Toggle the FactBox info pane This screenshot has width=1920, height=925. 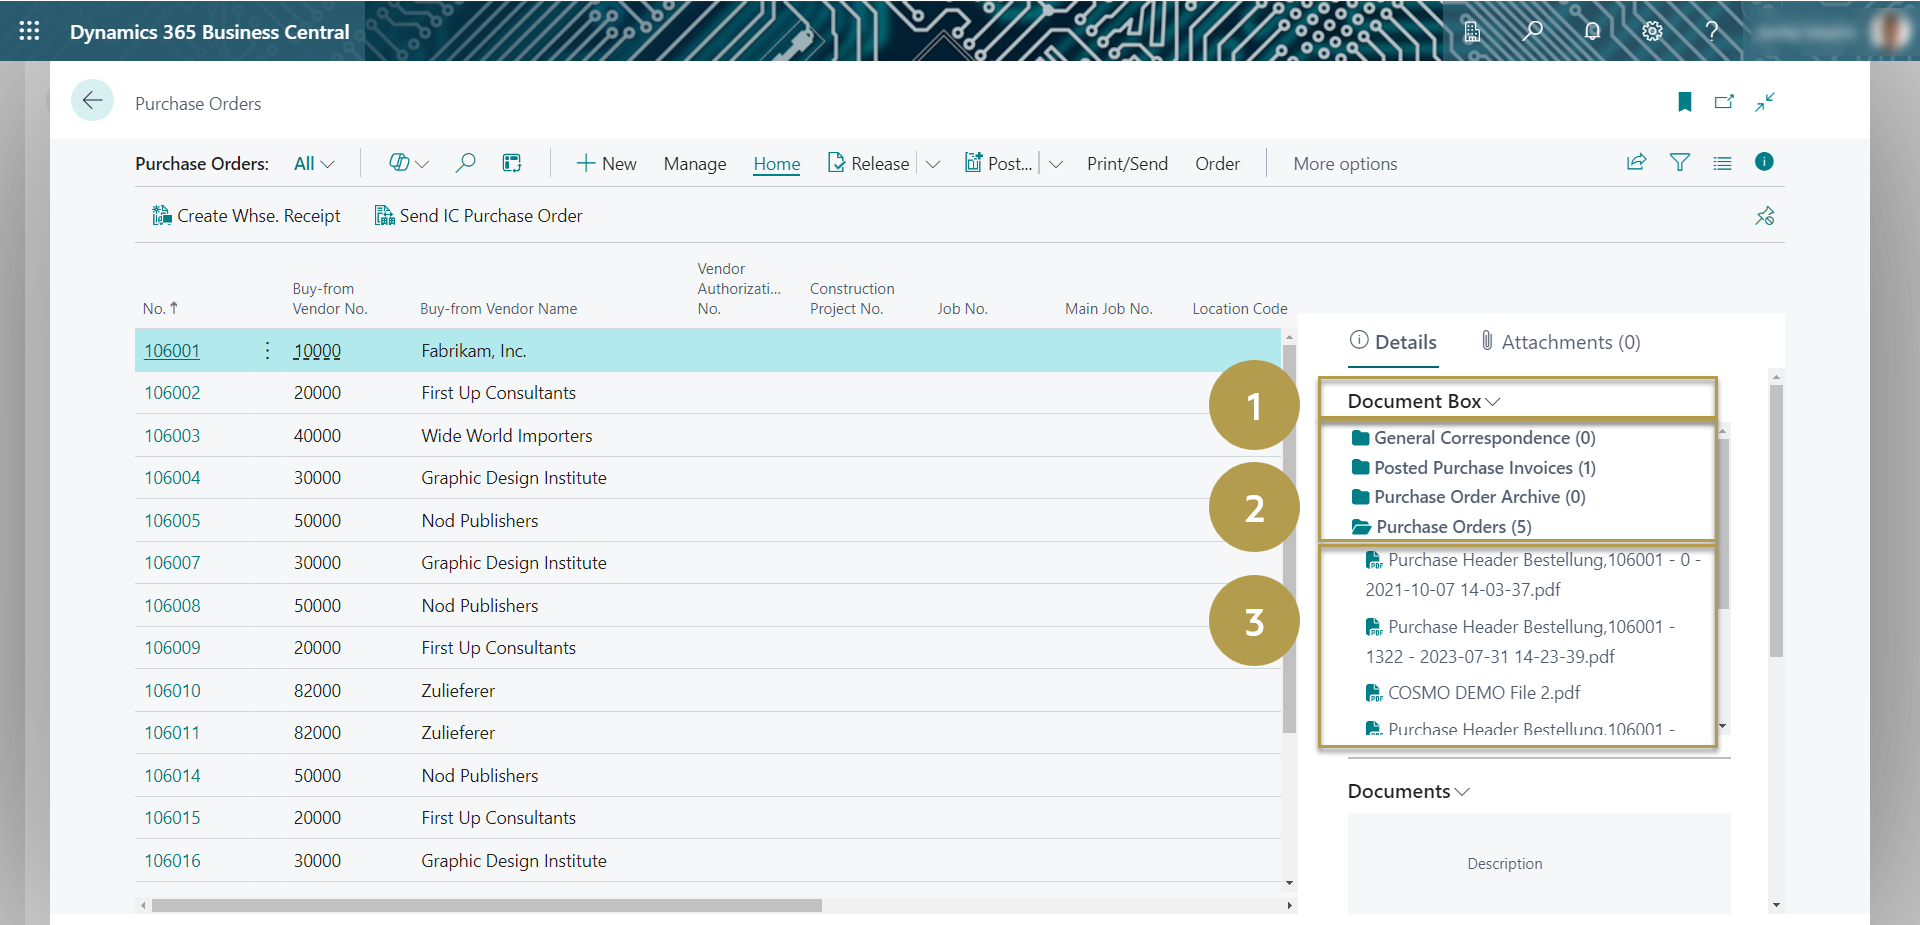click(x=1764, y=162)
